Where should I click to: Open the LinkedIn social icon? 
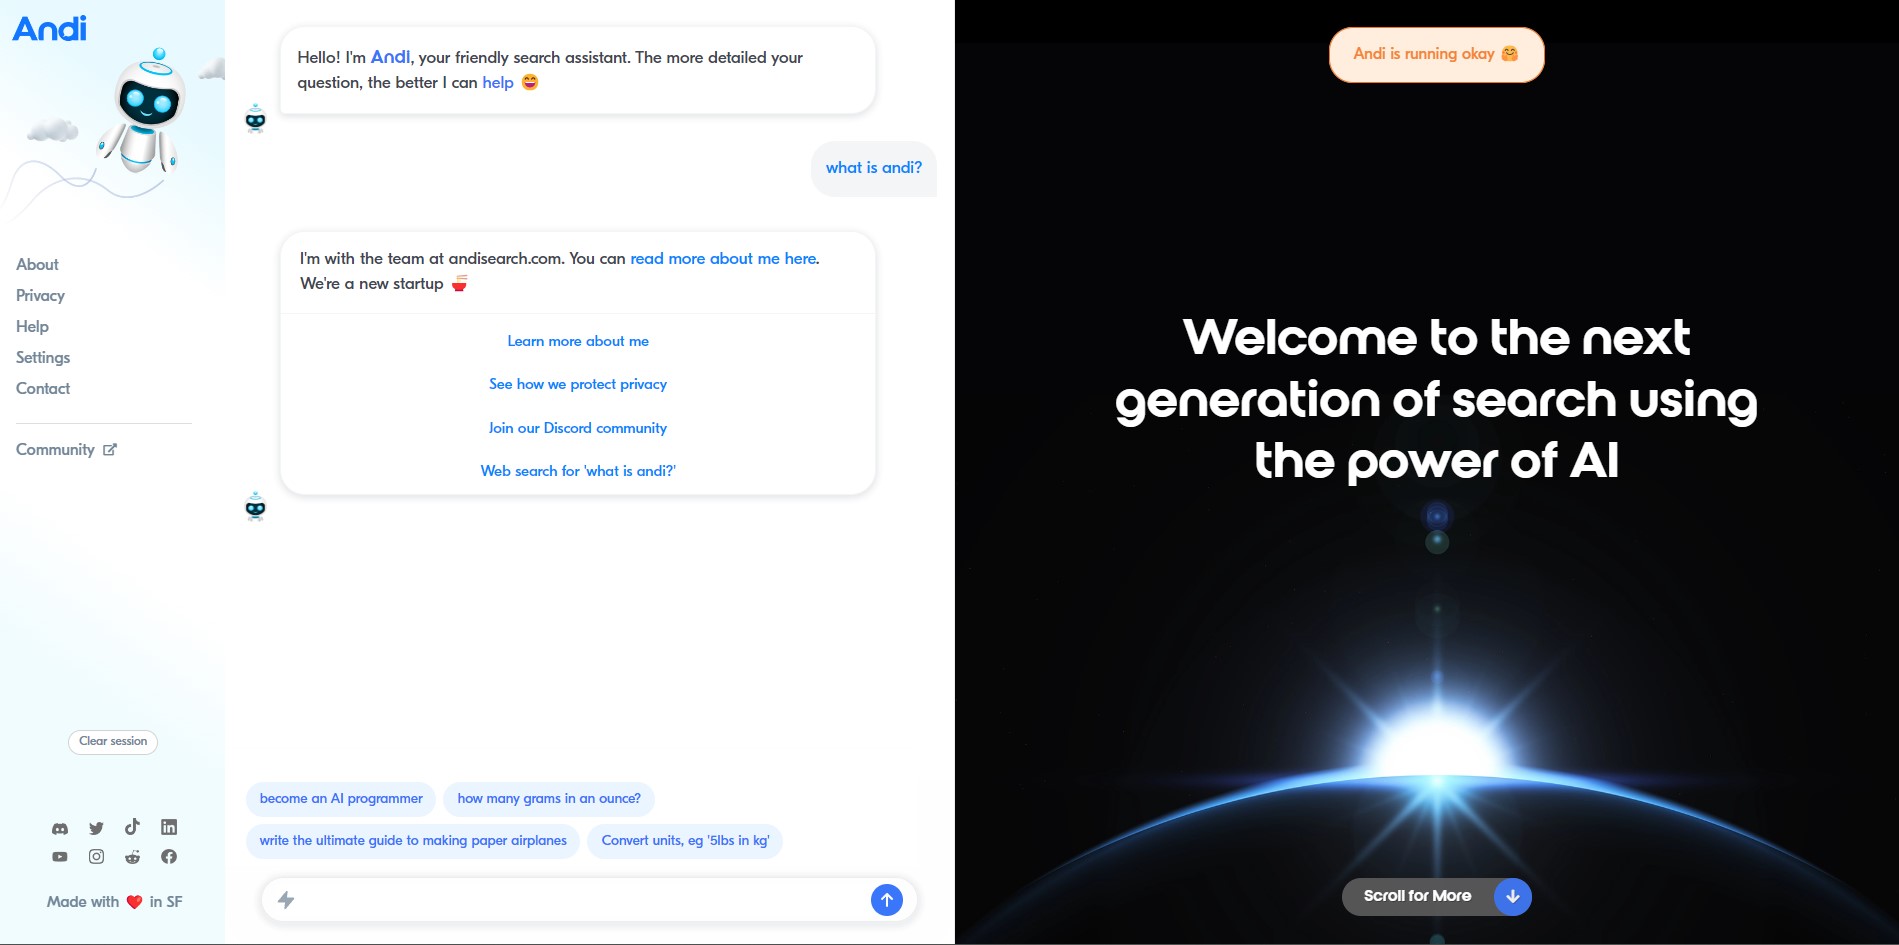tap(169, 827)
